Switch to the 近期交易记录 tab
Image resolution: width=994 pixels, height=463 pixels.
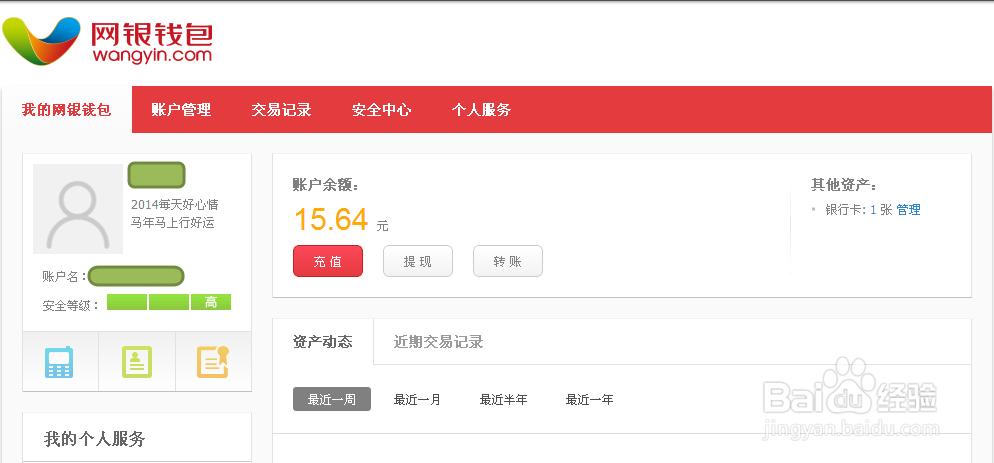pos(439,342)
